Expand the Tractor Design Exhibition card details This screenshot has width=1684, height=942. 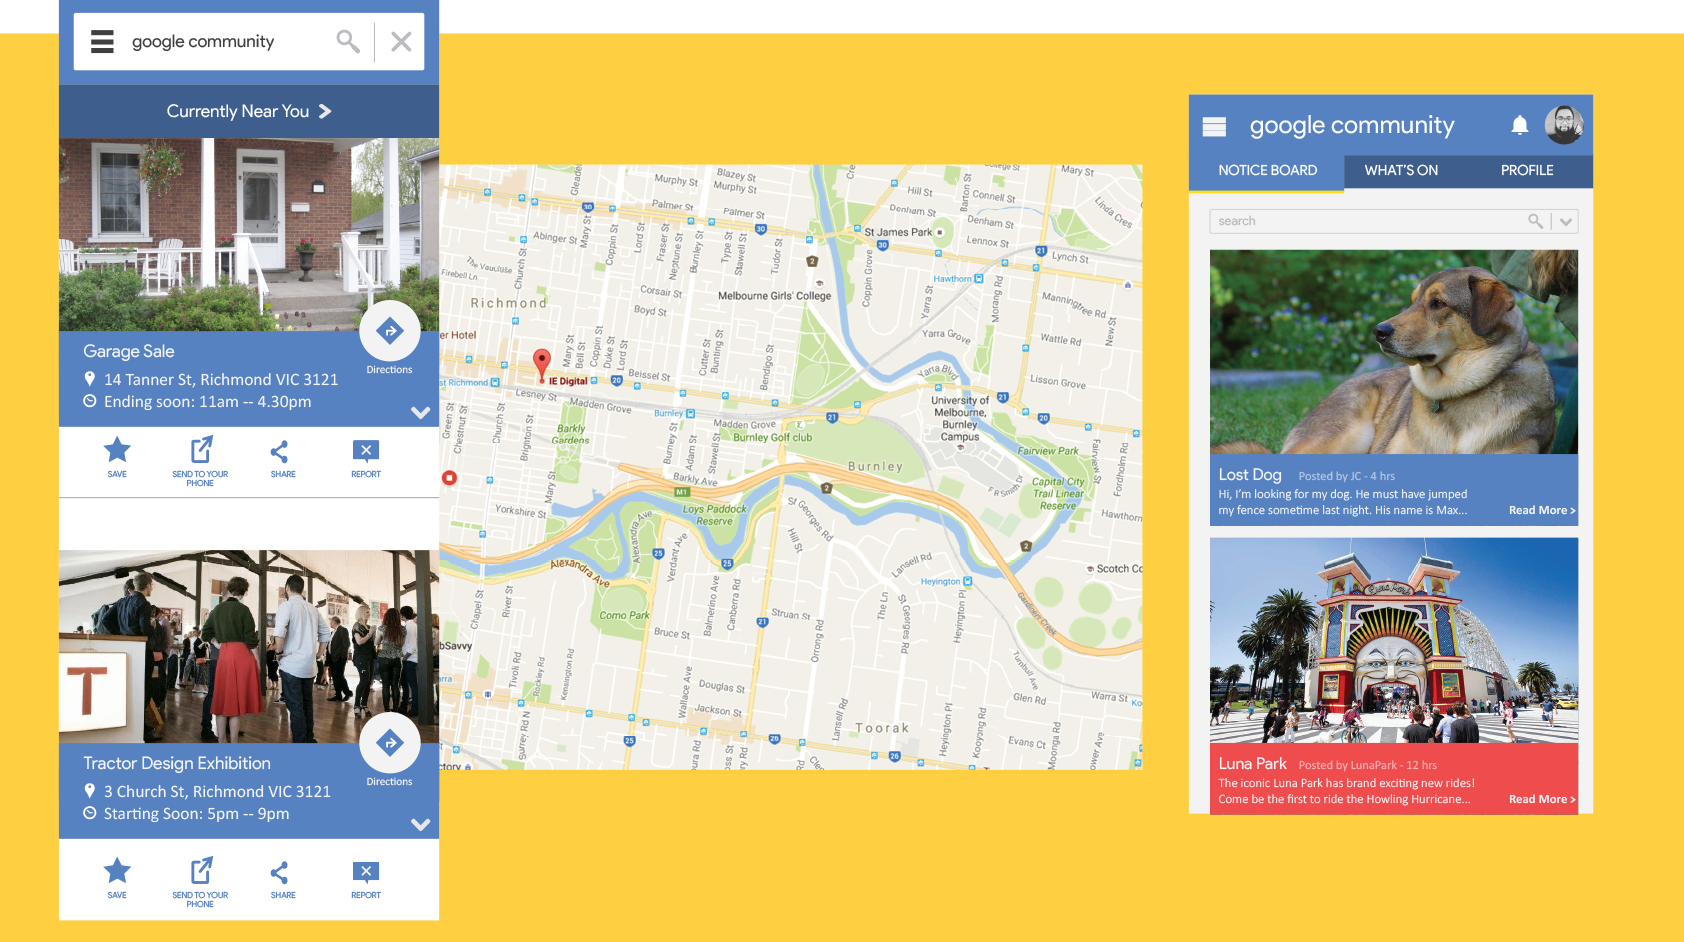(x=420, y=825)
